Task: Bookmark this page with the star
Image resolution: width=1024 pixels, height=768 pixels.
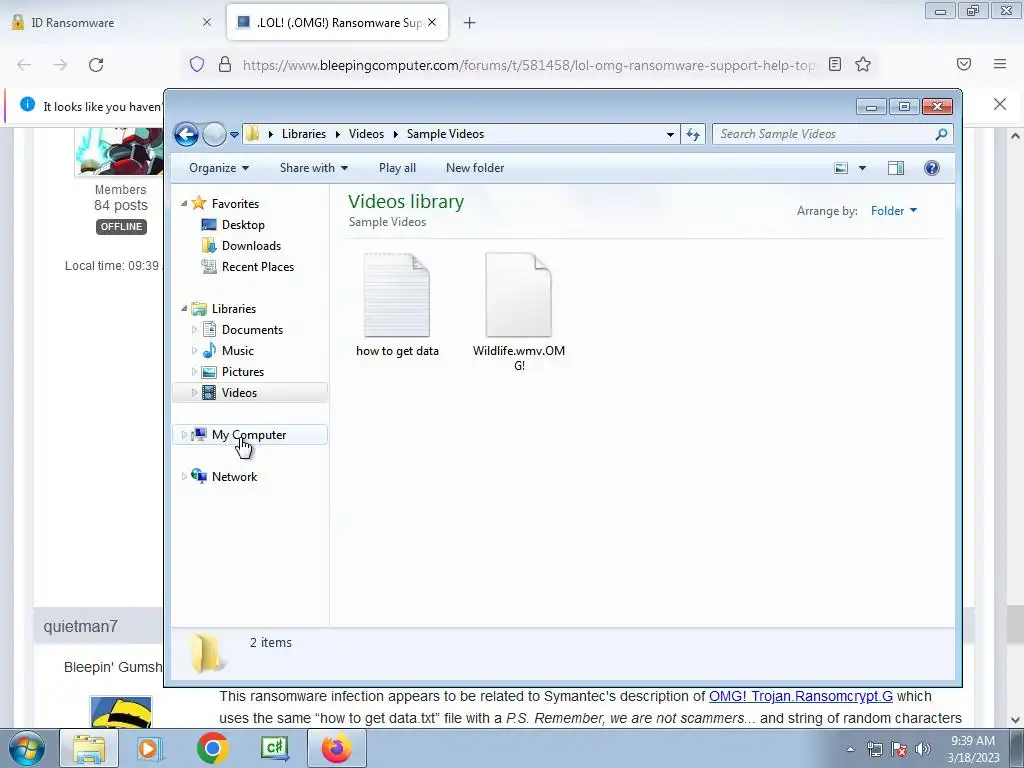Action: tap(863, 64)
